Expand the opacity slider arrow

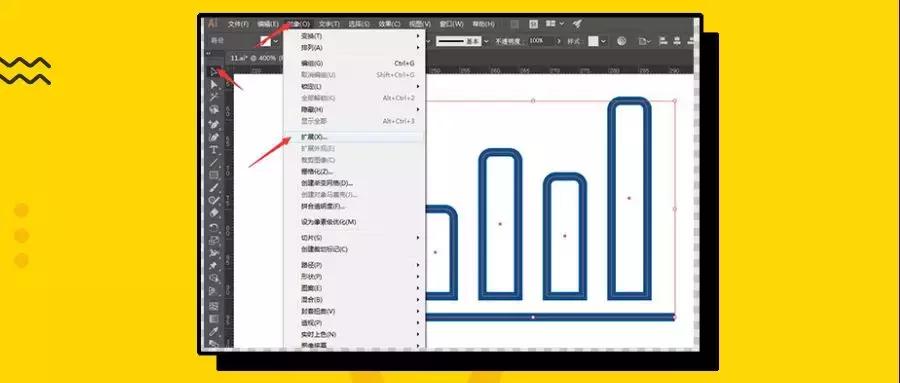[559, 41]
